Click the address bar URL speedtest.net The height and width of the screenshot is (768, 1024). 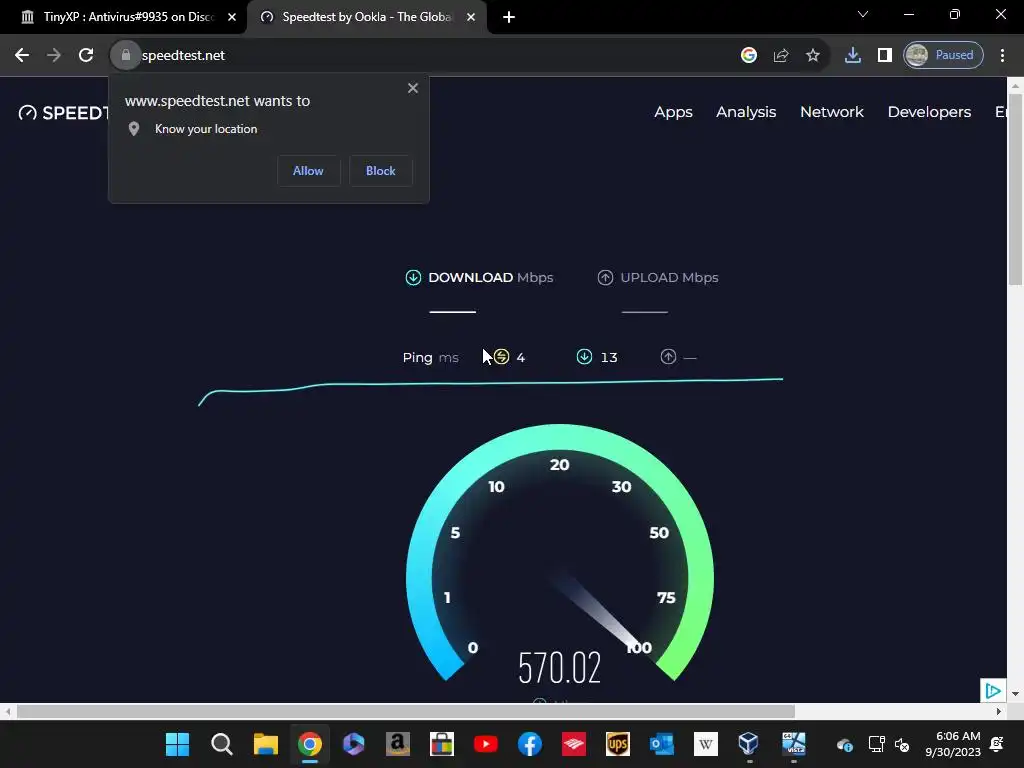coord(184,56)
